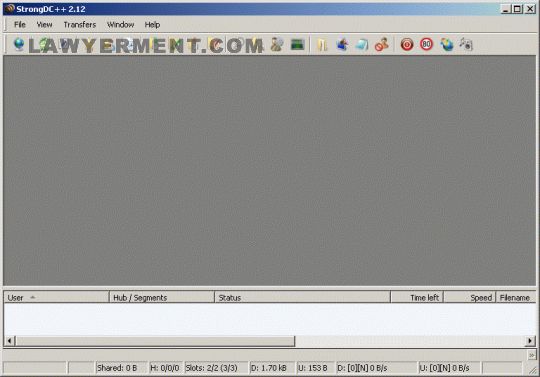Click the 'U: [0][N] 0 B/s' status field
The width and height of the screenshot is (540, 377).
tap(449, 368)
